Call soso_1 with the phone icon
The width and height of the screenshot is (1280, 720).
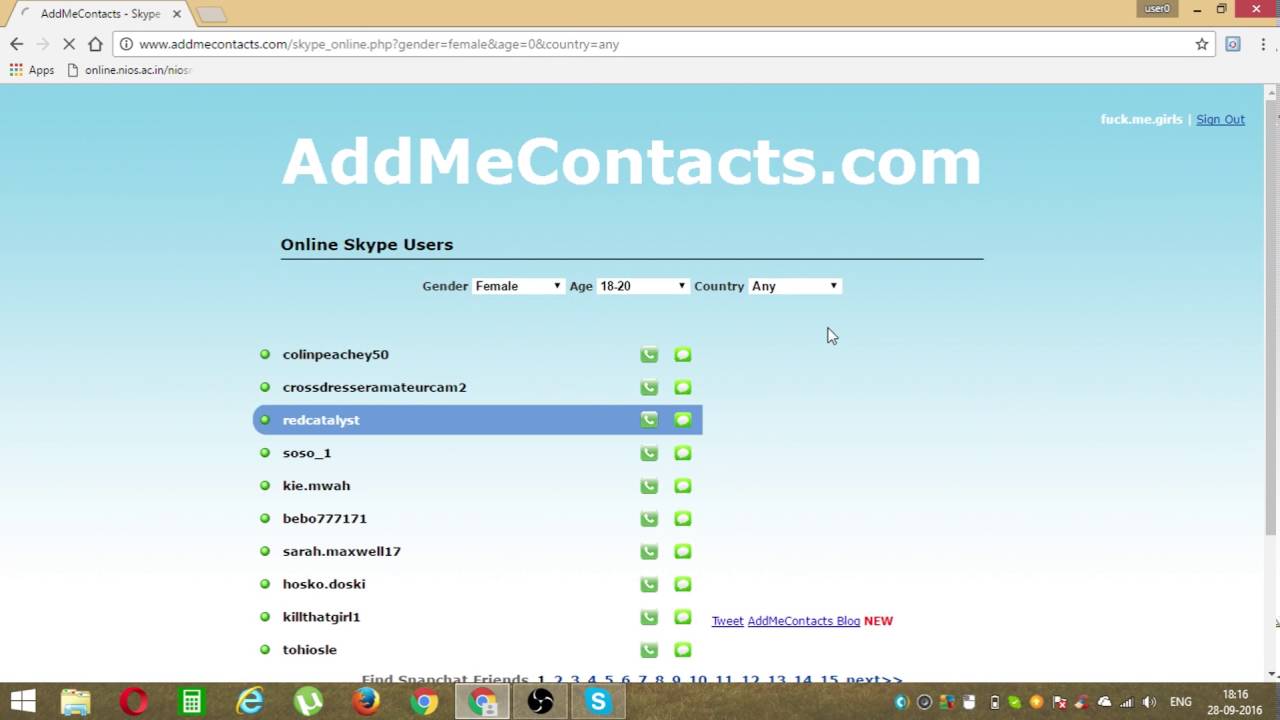(x=649, y=453)
